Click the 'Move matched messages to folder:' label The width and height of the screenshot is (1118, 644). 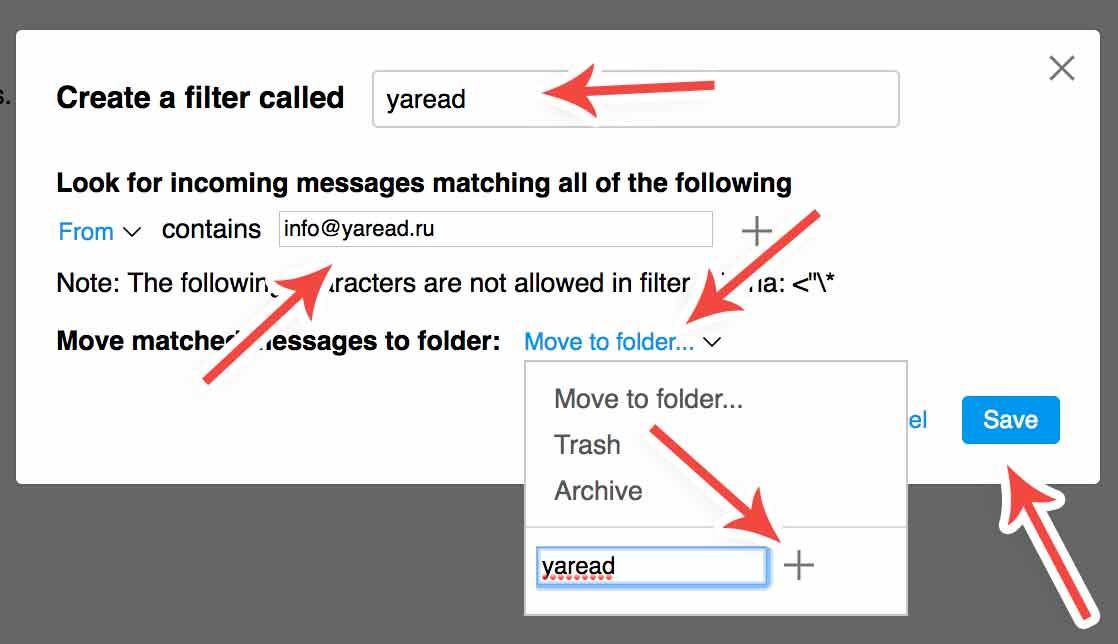point(278,341)
